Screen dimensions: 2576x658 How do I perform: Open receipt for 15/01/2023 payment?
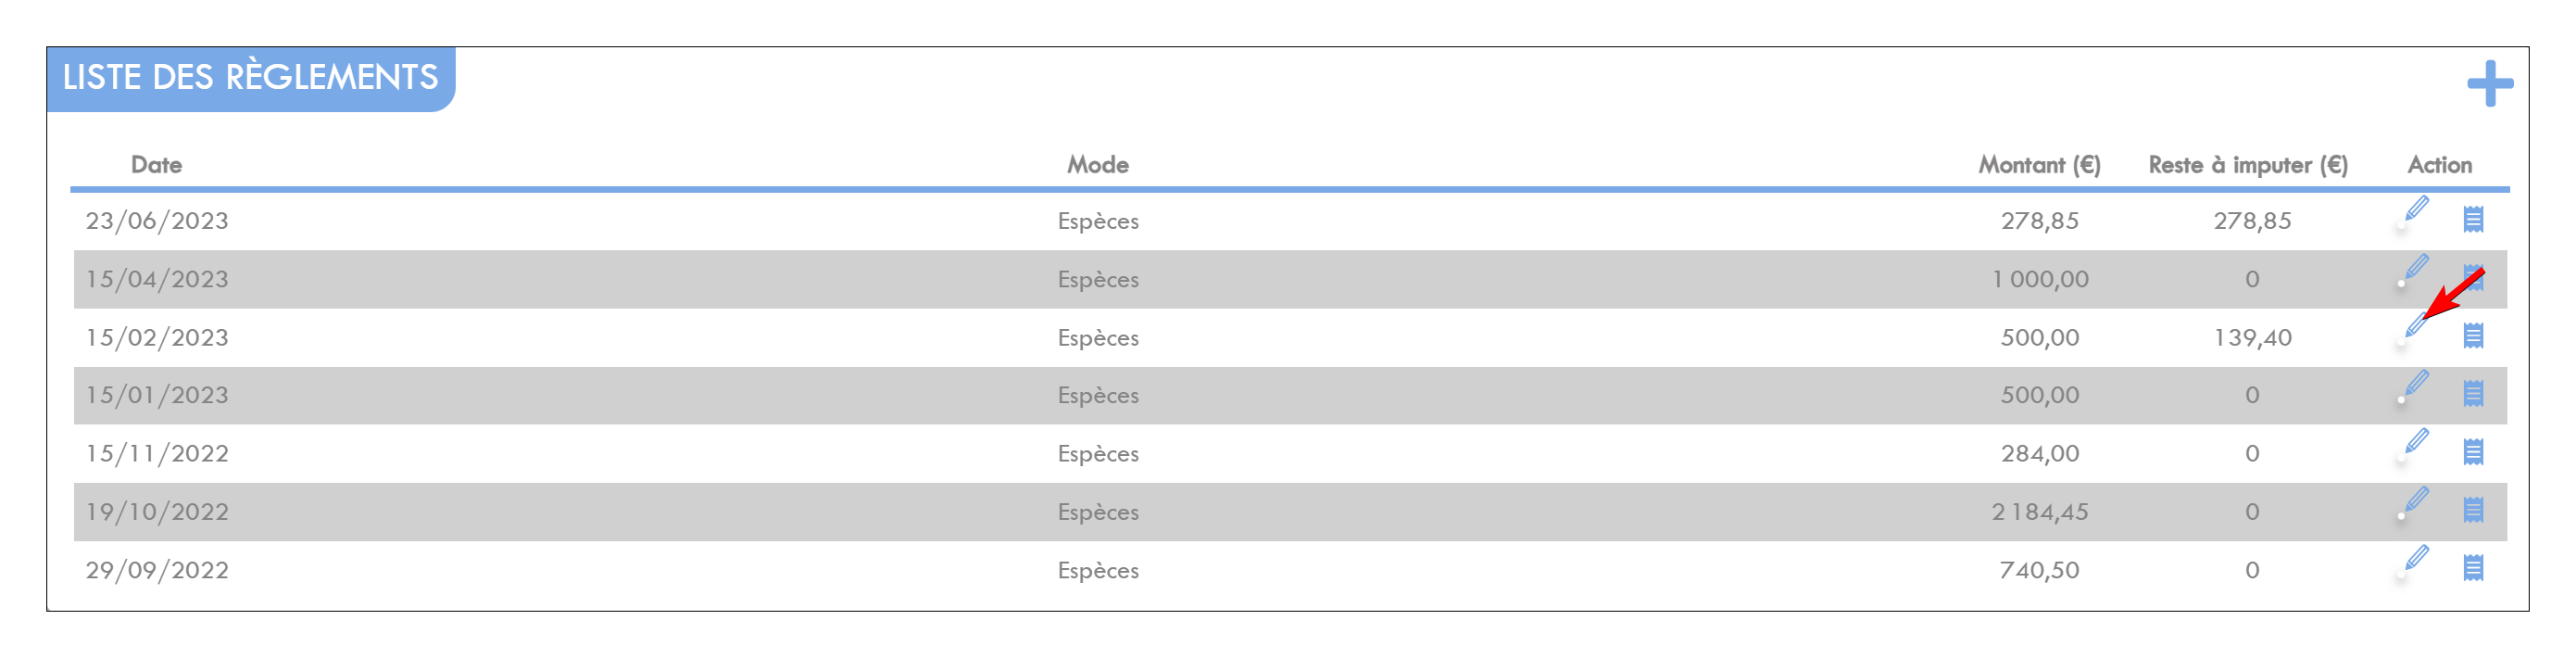click(x=2473, y=394)
